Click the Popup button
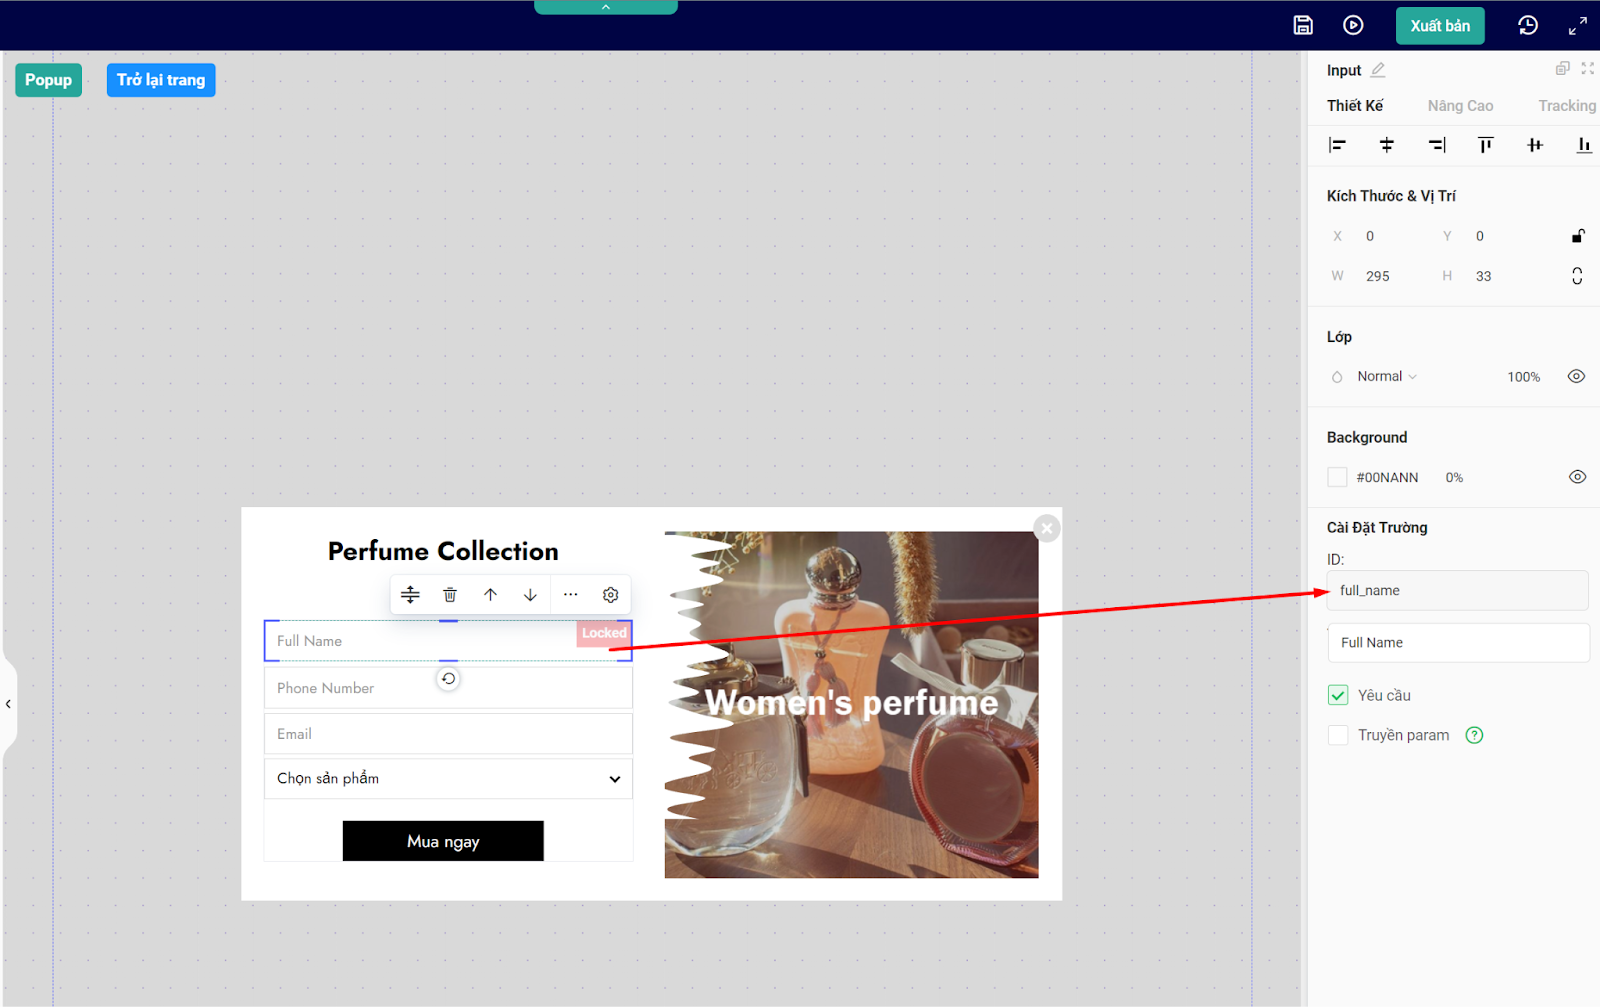The height and width of the screenshot is (1007, 1600). (x=48, y=80)
